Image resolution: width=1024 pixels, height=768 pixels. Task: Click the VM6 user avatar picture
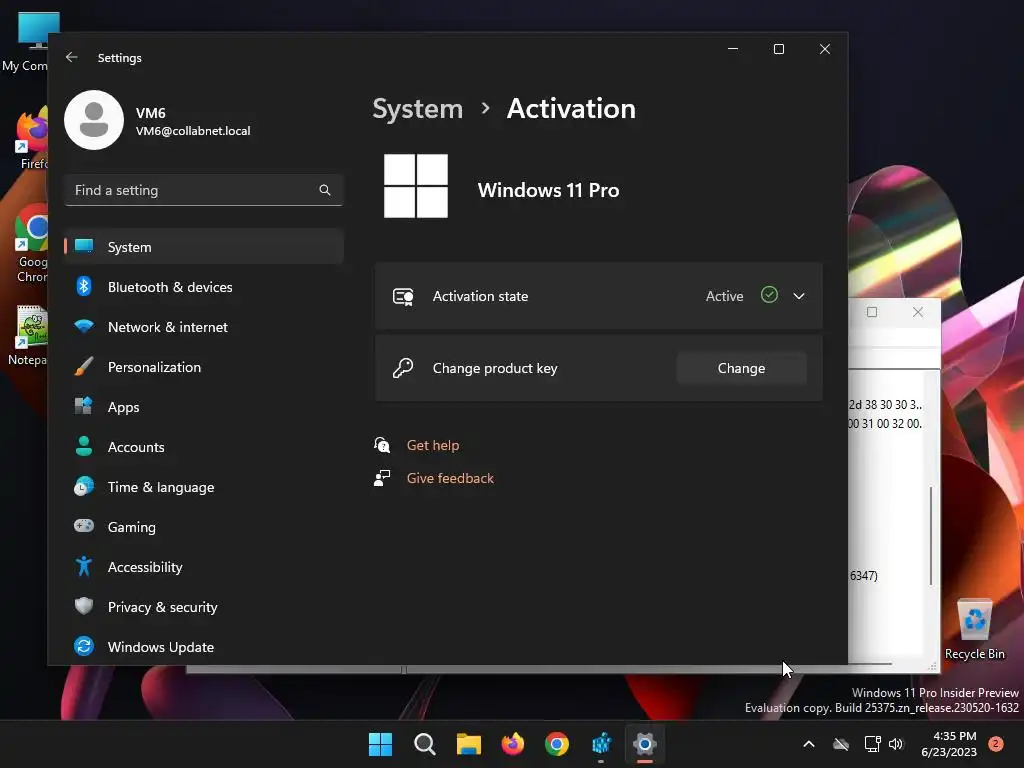pos(94,120)
